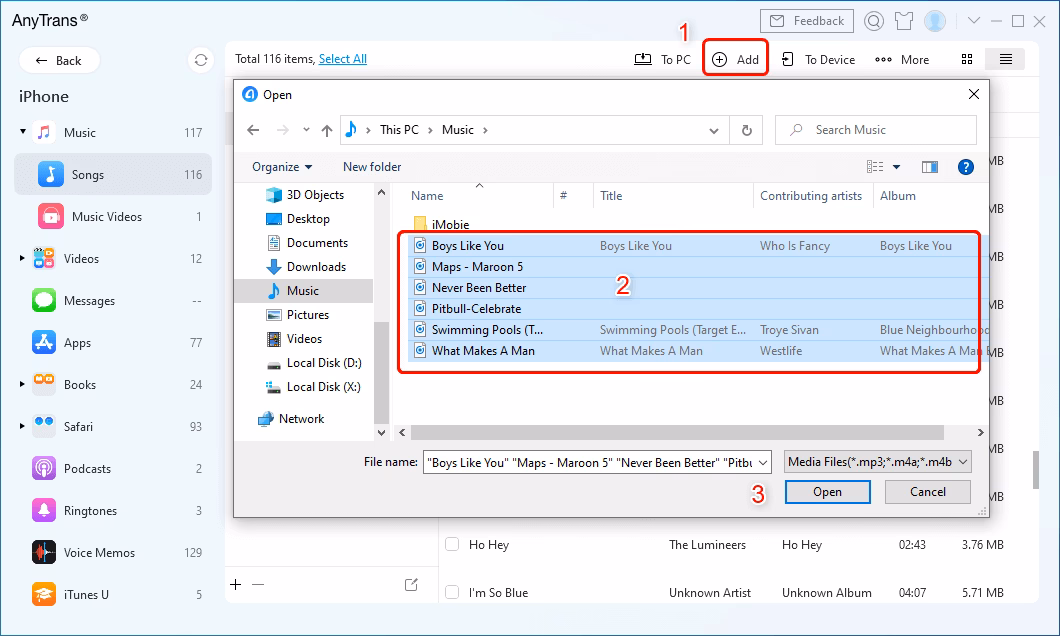Click the To PC export icon

(x=663, y=60)
